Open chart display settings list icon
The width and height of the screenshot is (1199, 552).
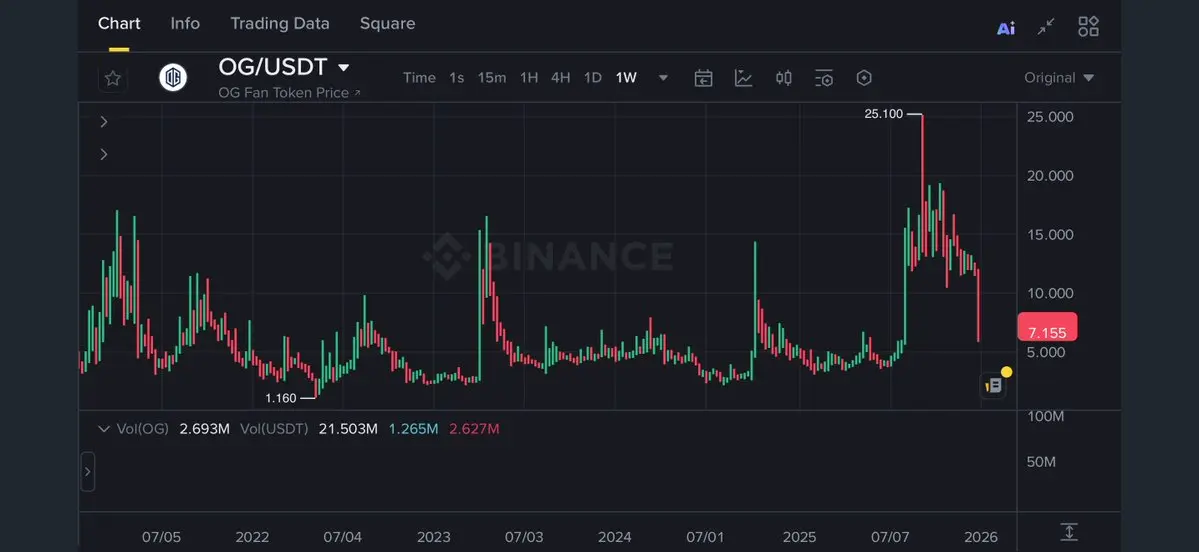pyautogui.click(x=824, y=78)
